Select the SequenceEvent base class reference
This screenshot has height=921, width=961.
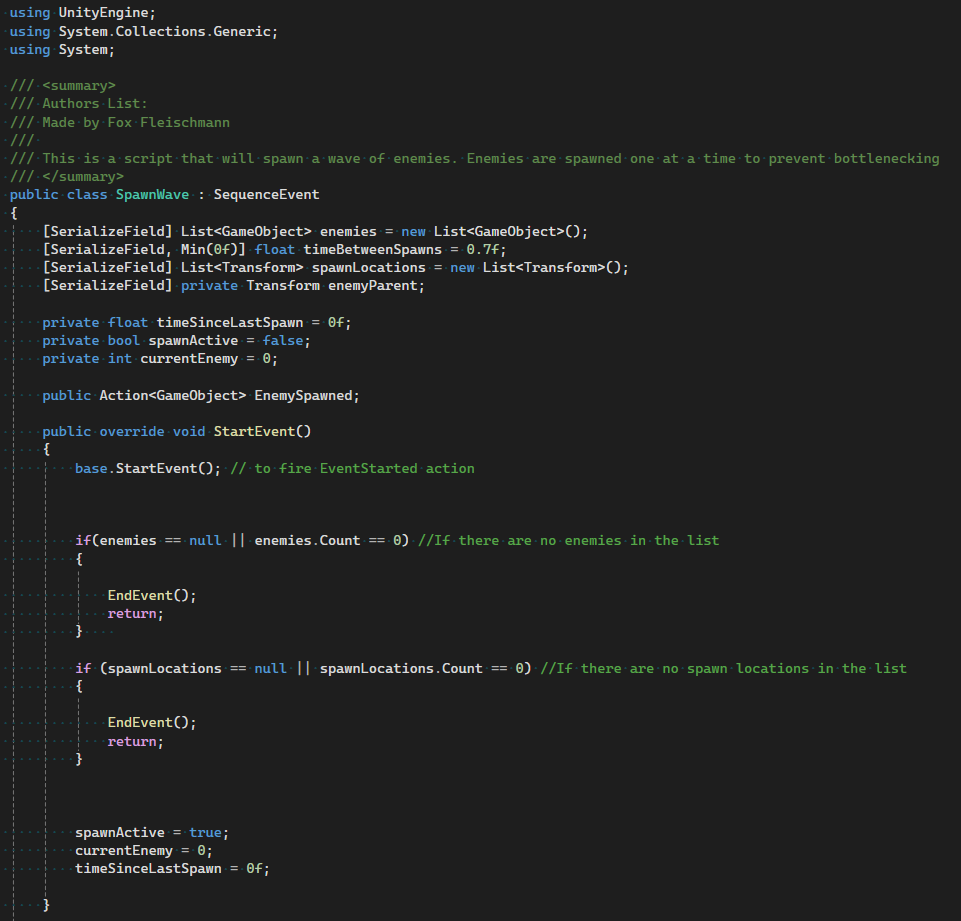click(x=266, y=194)
